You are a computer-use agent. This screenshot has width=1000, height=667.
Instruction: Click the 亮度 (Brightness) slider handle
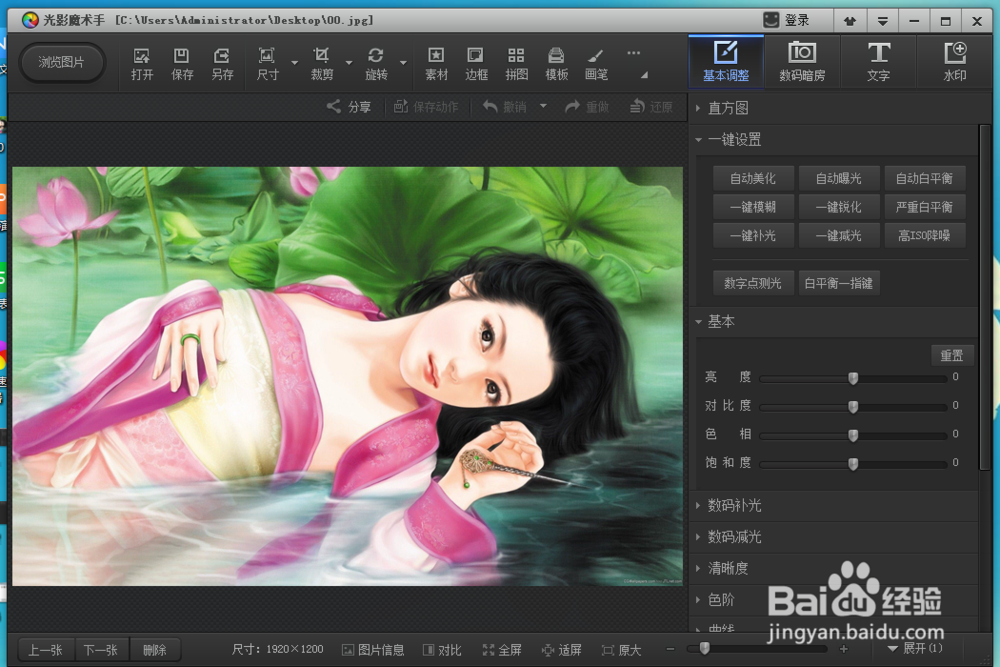click(853, 377)
